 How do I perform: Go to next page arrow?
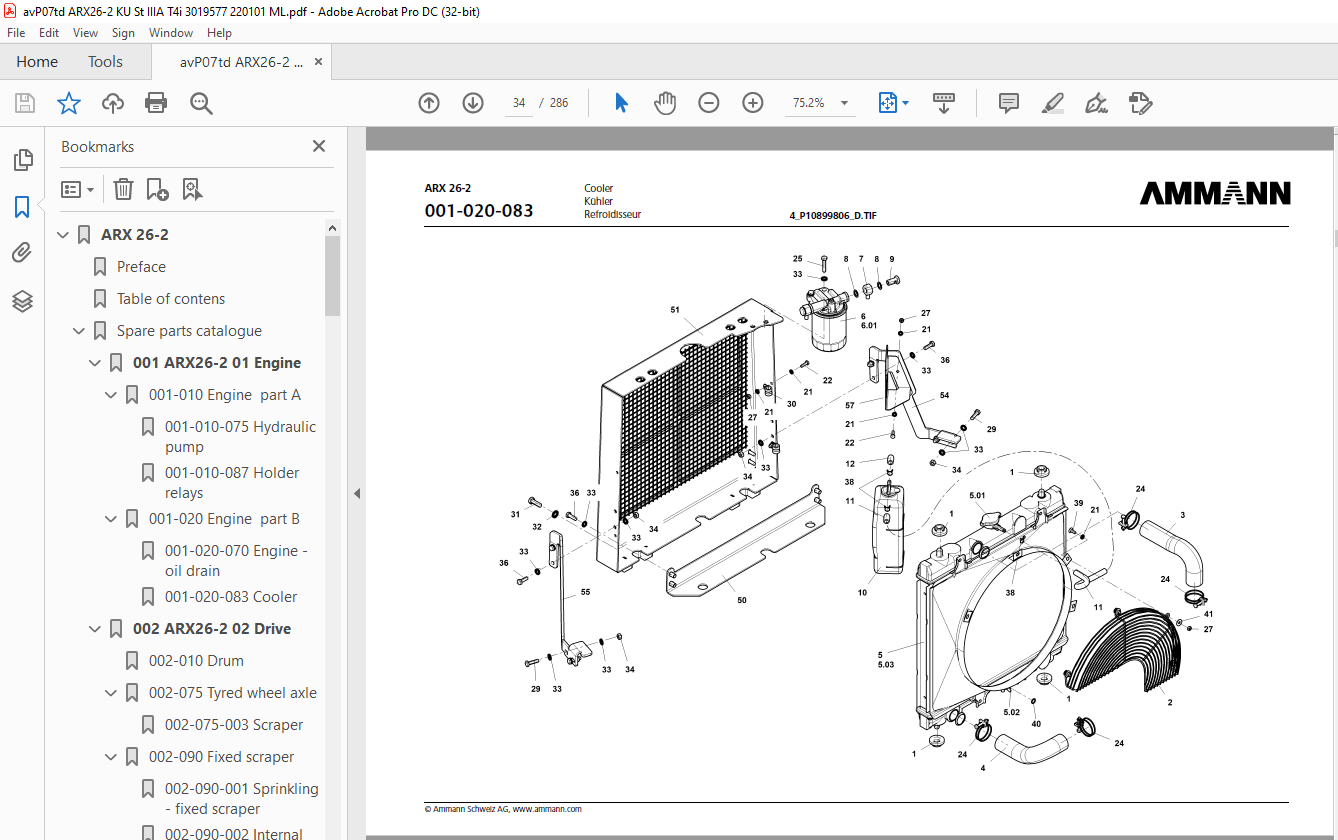tap(473, 103)
